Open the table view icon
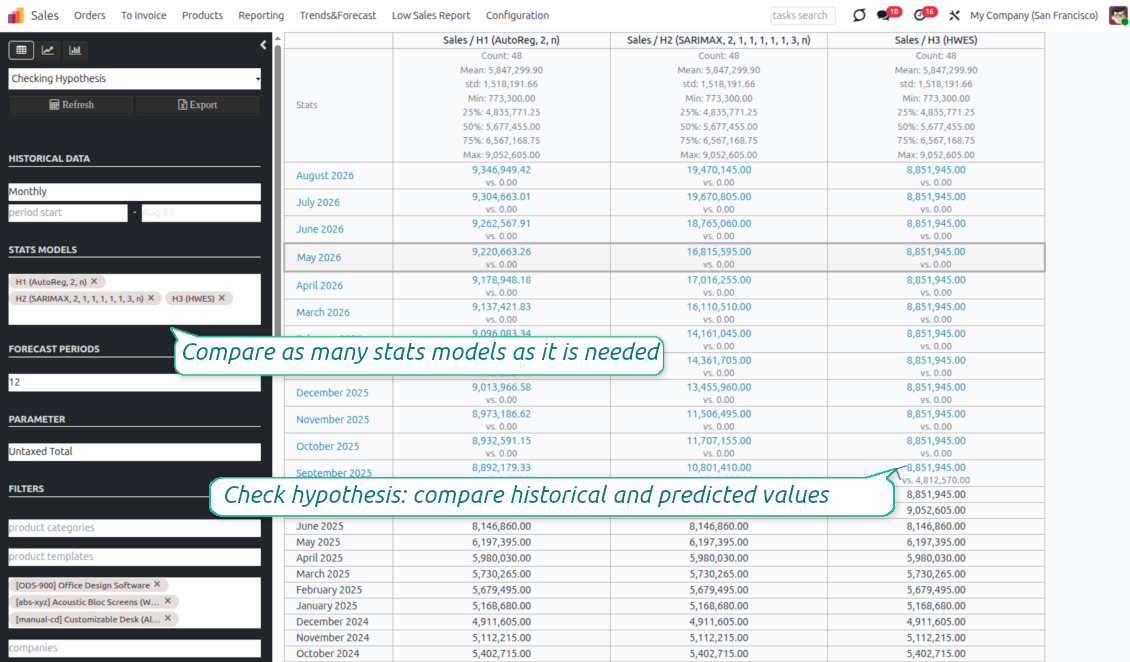The width and height of the screenshot is (1130, 662). [21, 49]
